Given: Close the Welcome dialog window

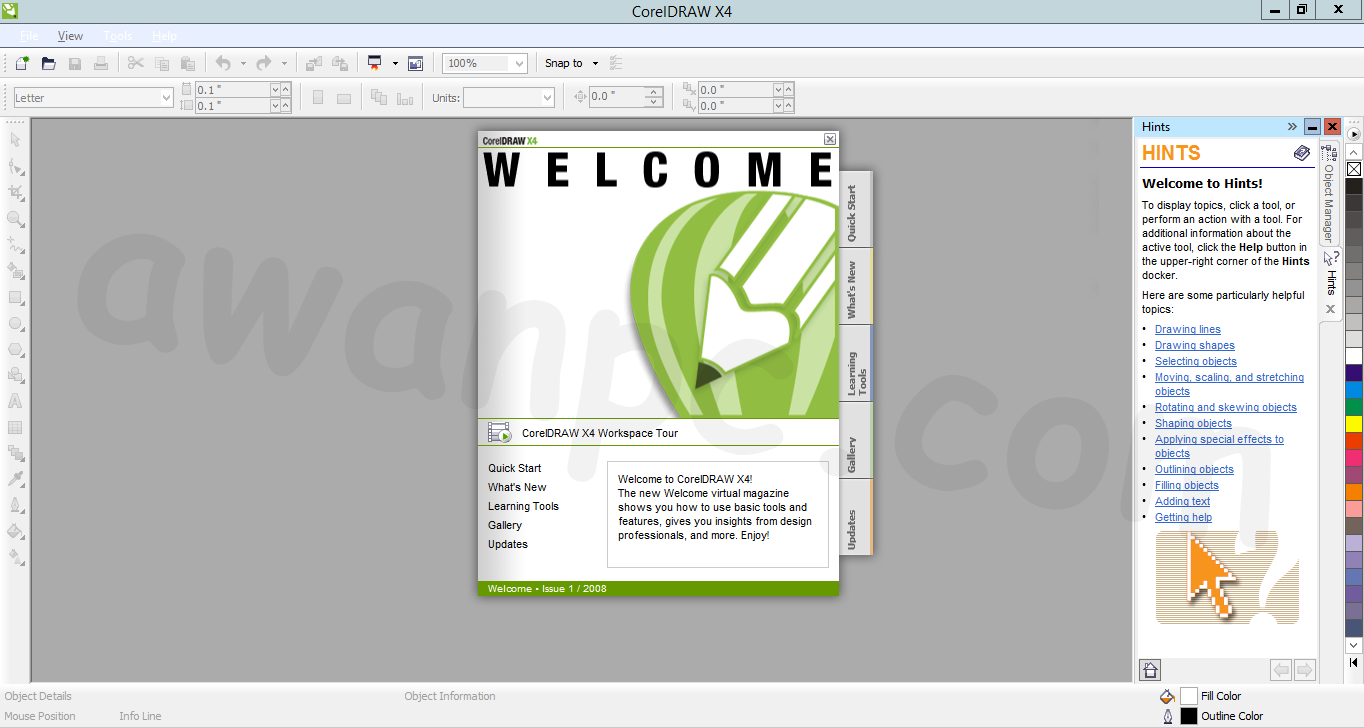Looking at the screenshot, I should [830, 140].
